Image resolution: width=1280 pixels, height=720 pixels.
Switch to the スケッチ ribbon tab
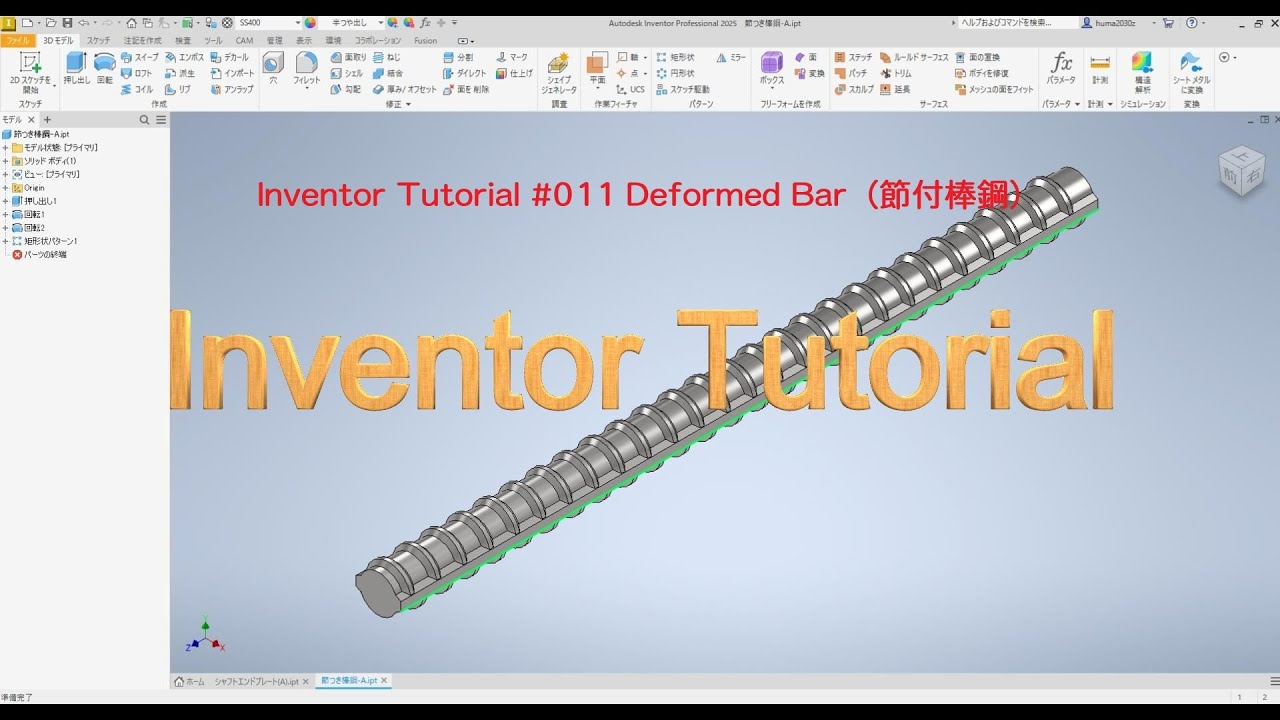[98, 41]
